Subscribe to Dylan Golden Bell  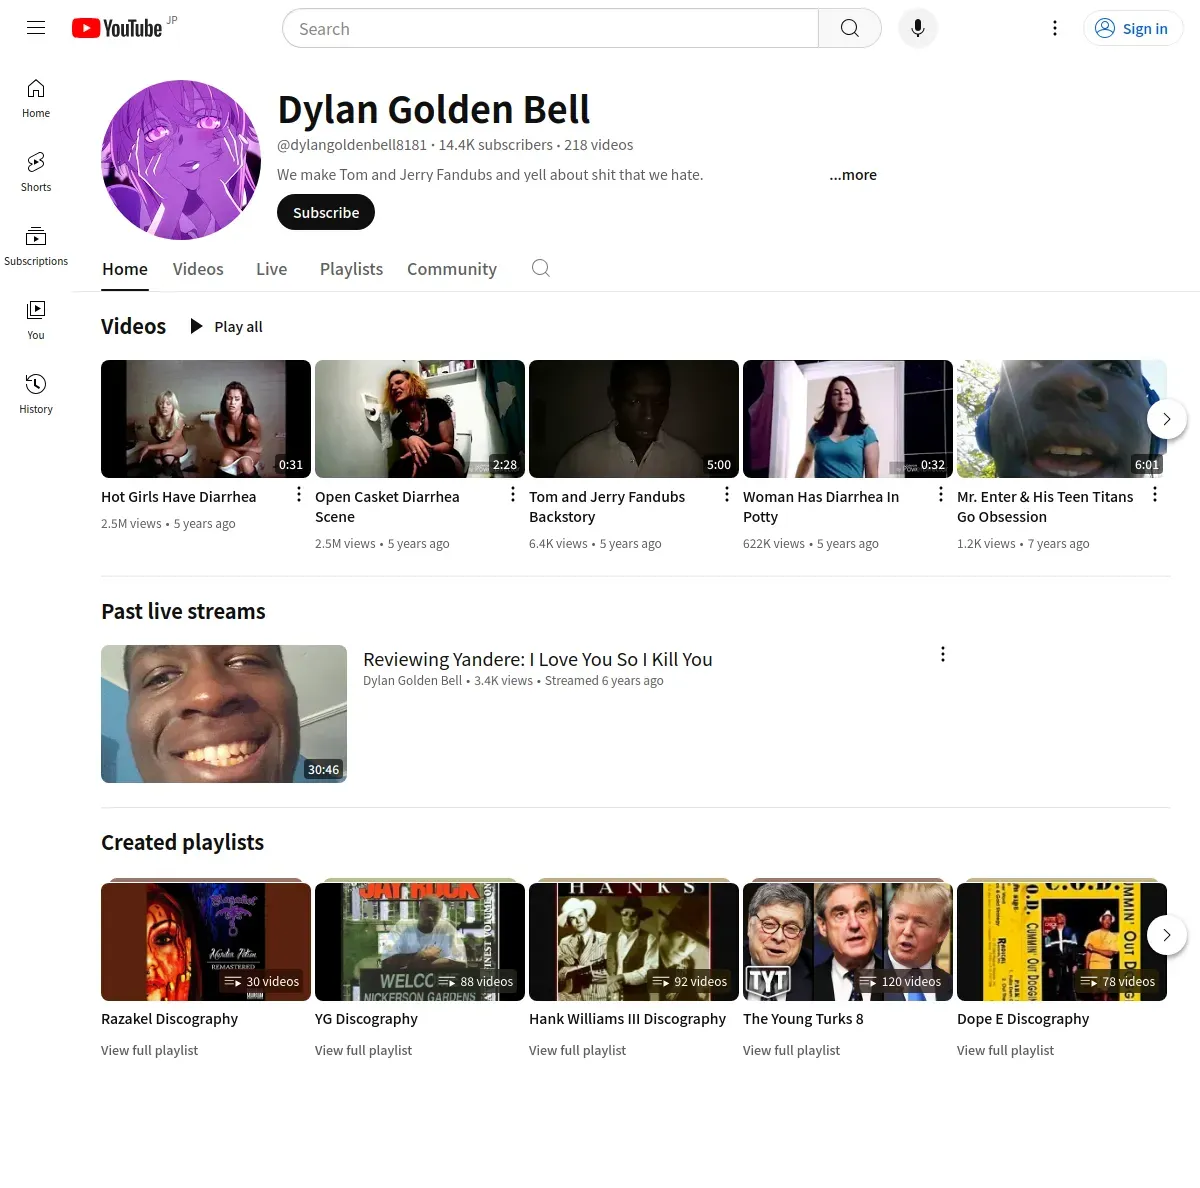[x=326, y=212]
